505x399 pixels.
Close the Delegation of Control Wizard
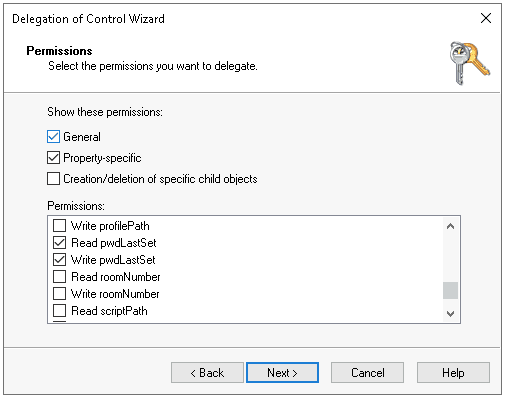[x=486, y=18]
